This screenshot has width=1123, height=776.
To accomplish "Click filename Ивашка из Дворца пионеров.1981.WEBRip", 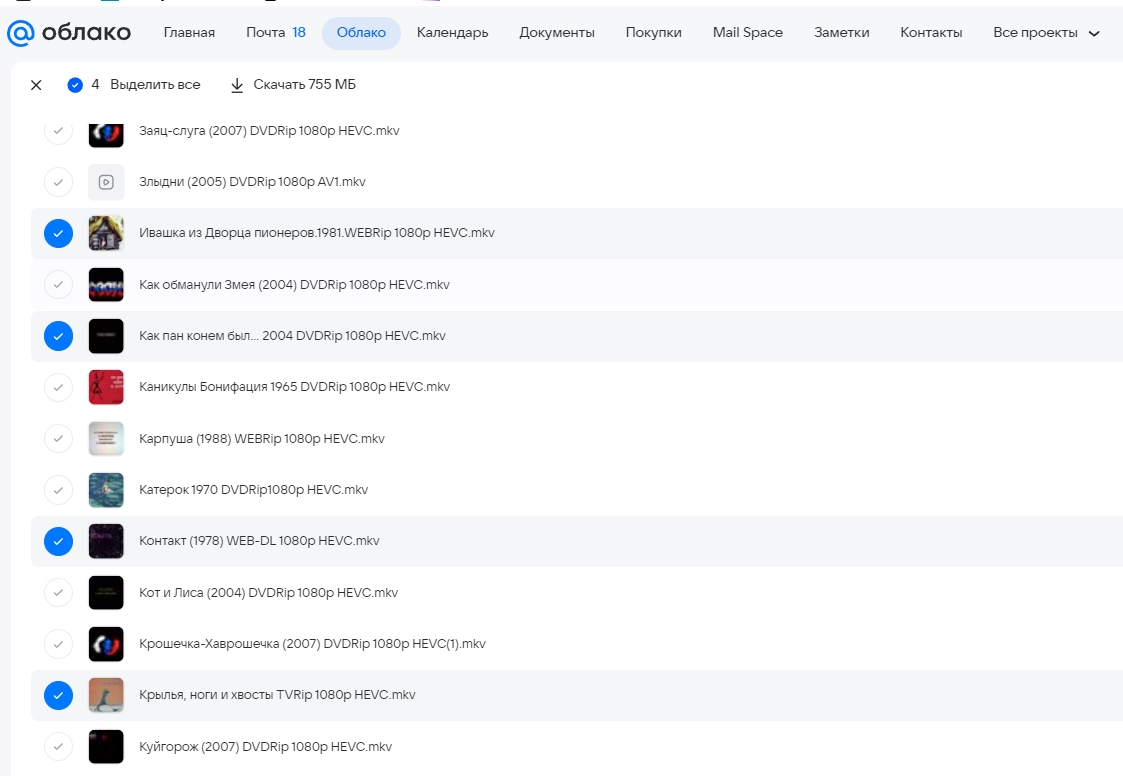I will pos(317,233).
